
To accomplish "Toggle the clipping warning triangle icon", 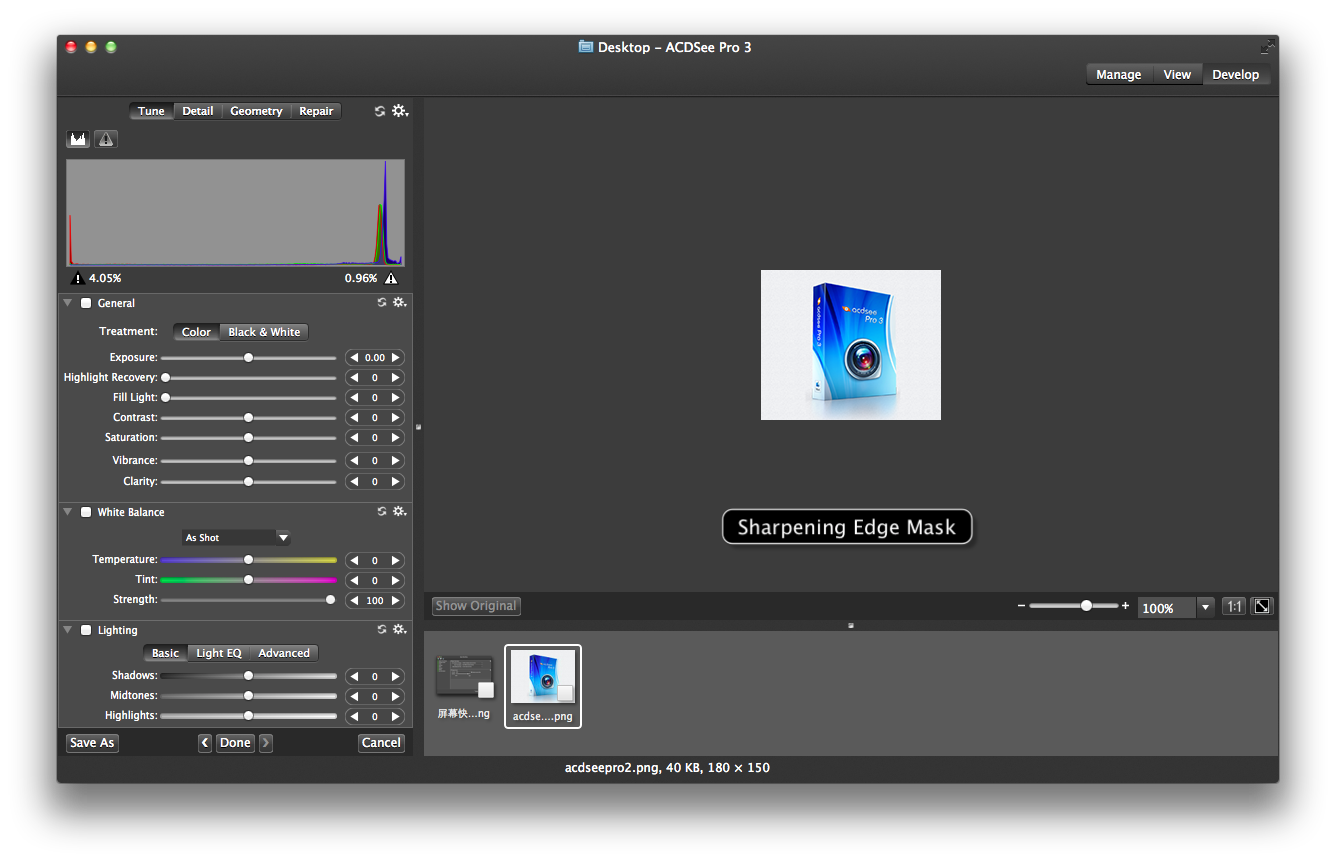I will tap(106, 139).
